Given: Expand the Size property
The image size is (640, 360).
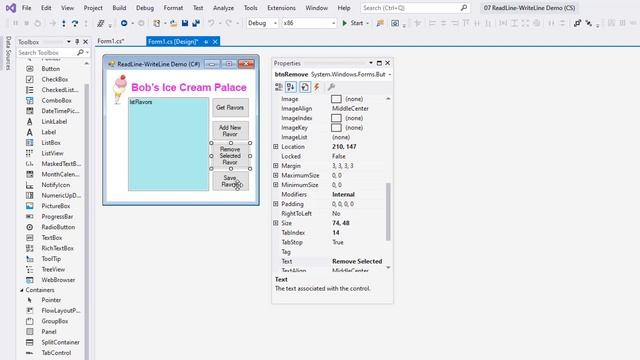Looking at the screenshot, I should pos(276,223).
